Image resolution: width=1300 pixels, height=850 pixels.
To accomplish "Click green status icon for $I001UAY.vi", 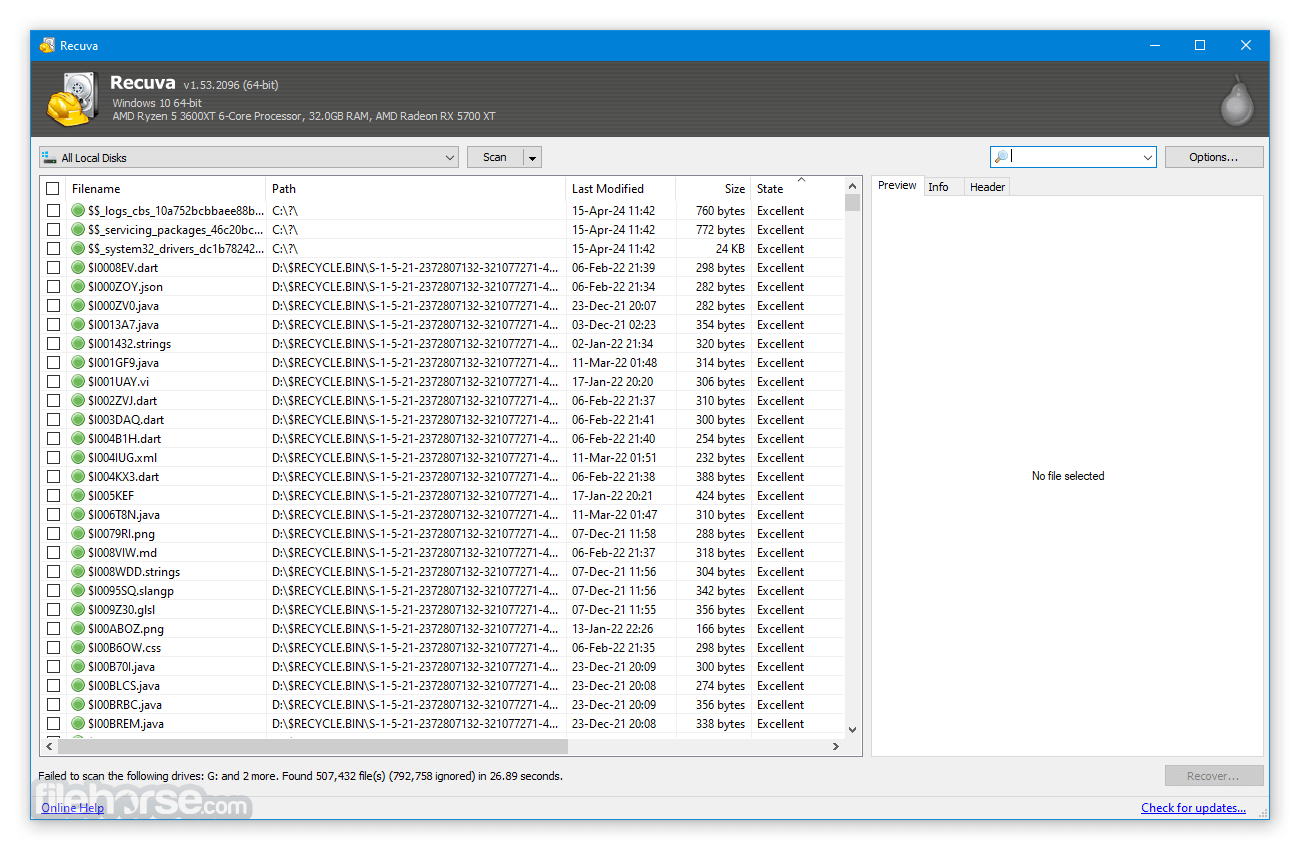I will (x=79, y=382).
